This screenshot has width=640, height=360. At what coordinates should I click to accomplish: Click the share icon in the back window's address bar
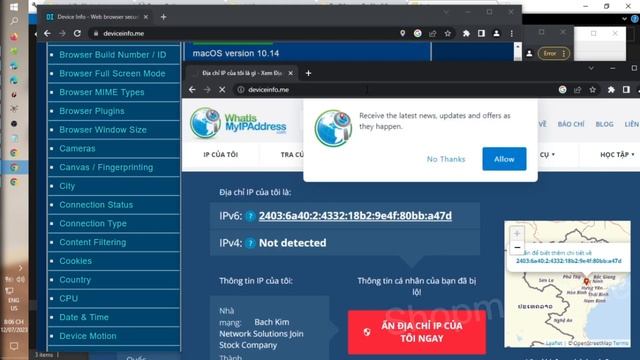[433, 33]
